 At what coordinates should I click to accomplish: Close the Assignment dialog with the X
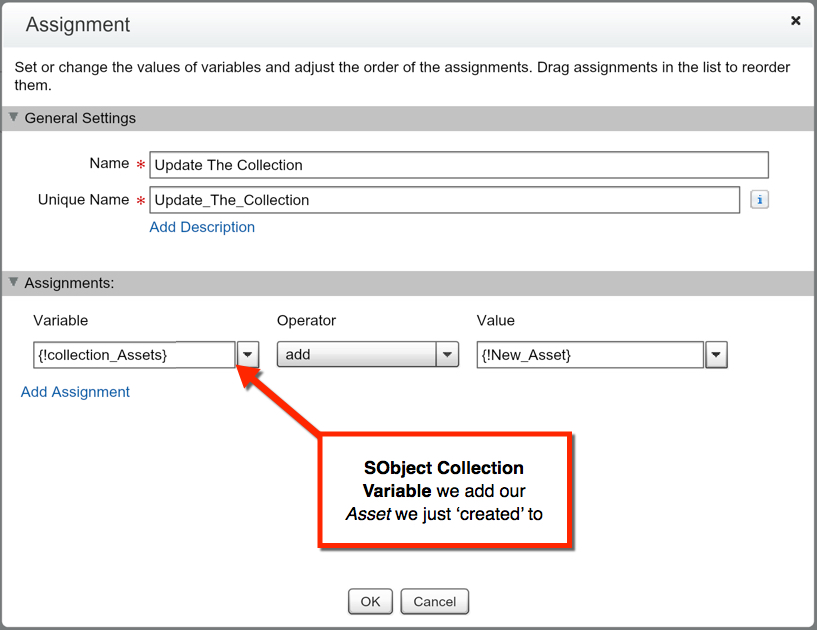[x=796, y=20]
